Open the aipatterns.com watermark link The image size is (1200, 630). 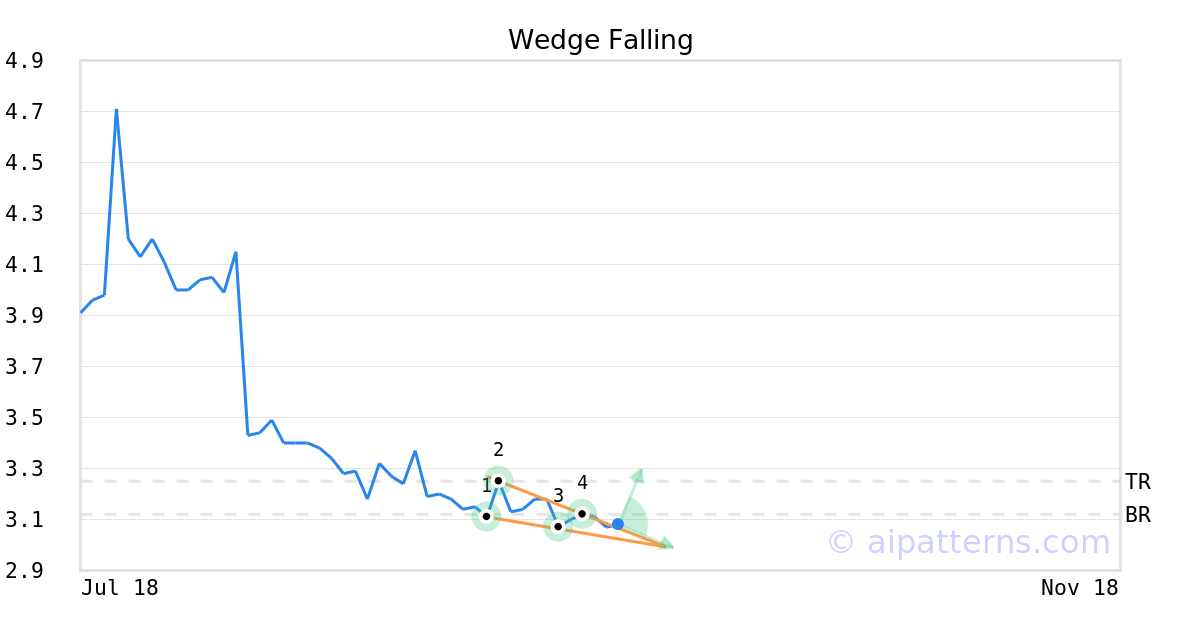pyautogui.click(x=968, y=543)
